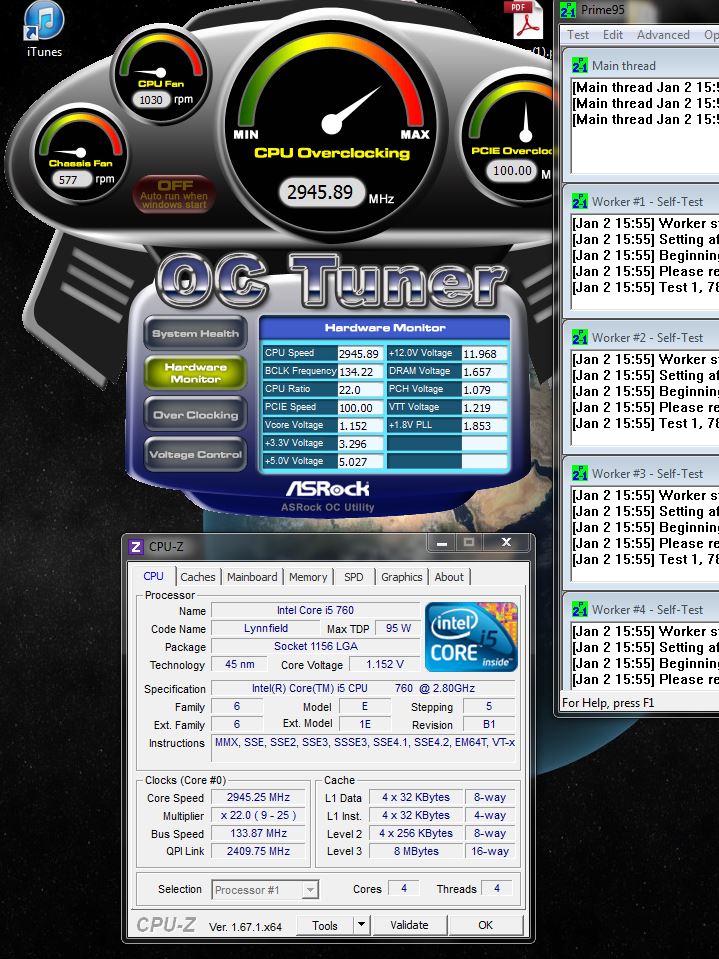The image size is (719, 959).
Task: Click the Tools button in CPU-Z
Action: click(x=325, y=925)
